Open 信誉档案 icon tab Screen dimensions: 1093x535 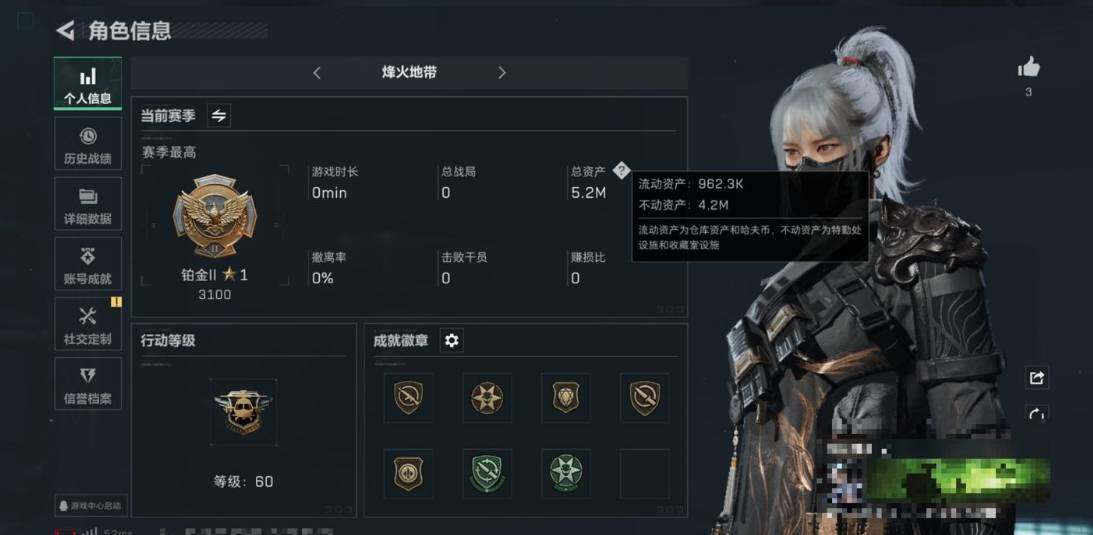coord(88,384)
